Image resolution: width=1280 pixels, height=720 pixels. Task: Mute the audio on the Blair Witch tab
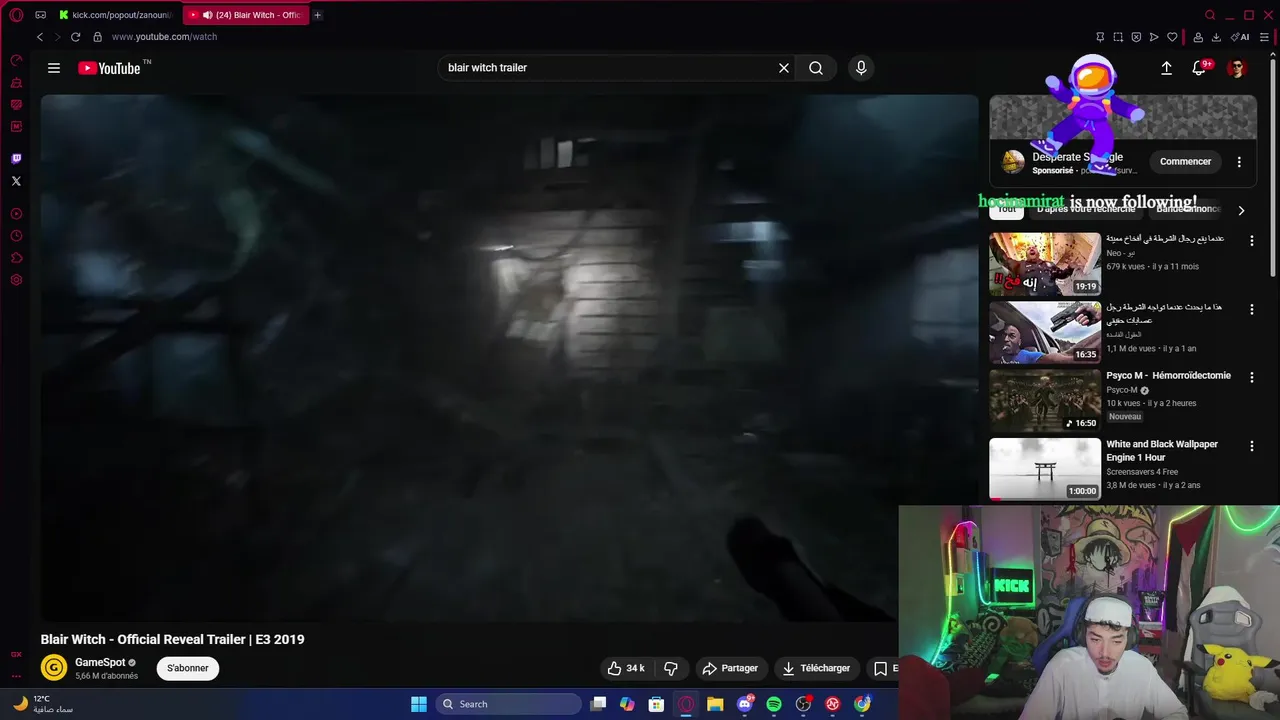(207, 15)
